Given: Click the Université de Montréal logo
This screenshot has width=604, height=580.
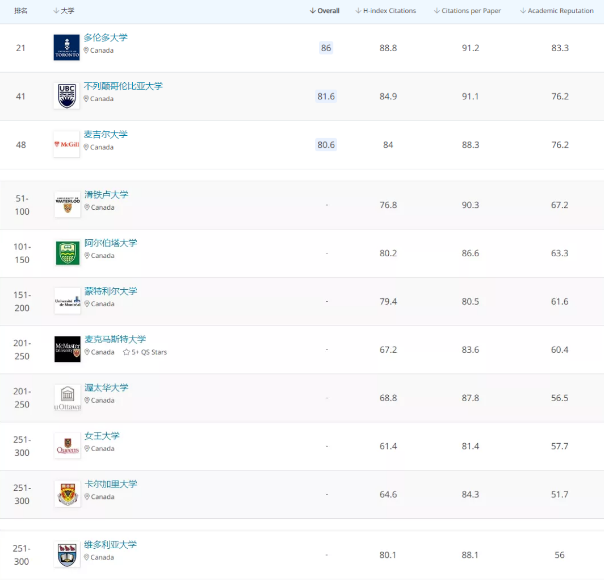Looking at the screenshot, I should 67,301.
